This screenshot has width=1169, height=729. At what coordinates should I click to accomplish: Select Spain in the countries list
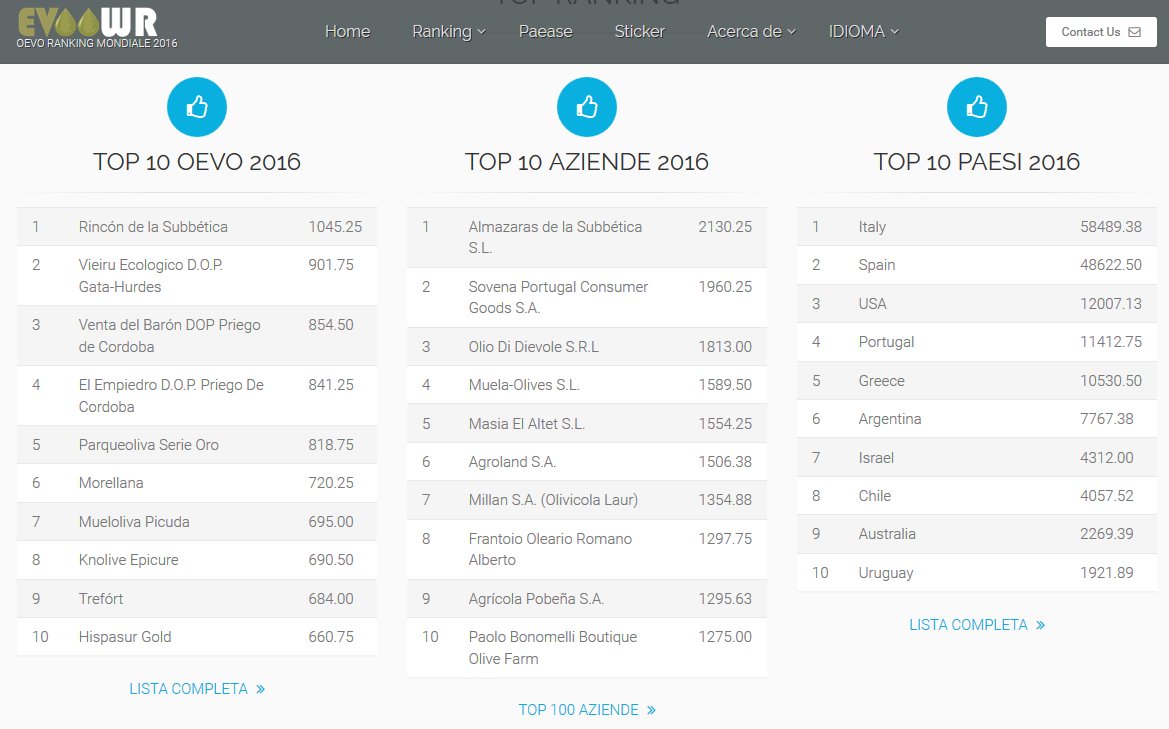click(977, 265)
